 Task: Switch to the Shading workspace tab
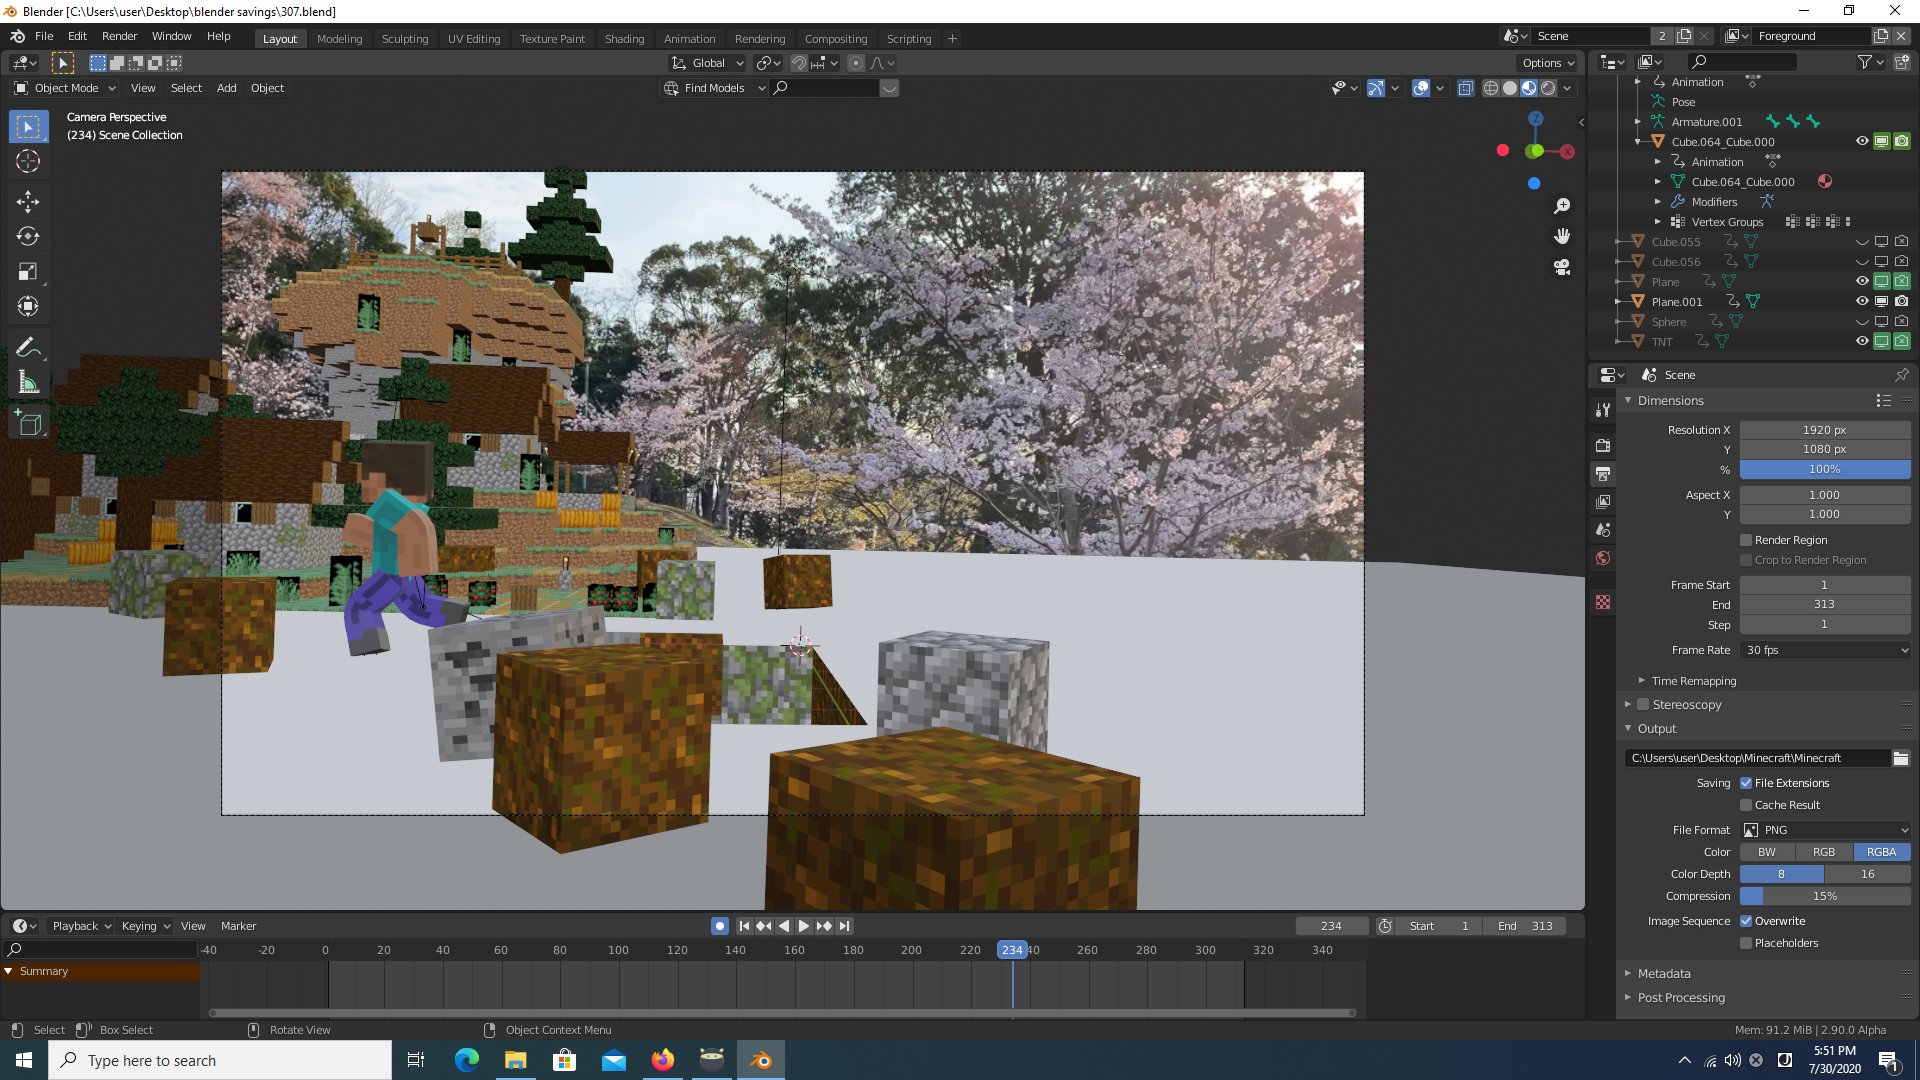point(624,38)
